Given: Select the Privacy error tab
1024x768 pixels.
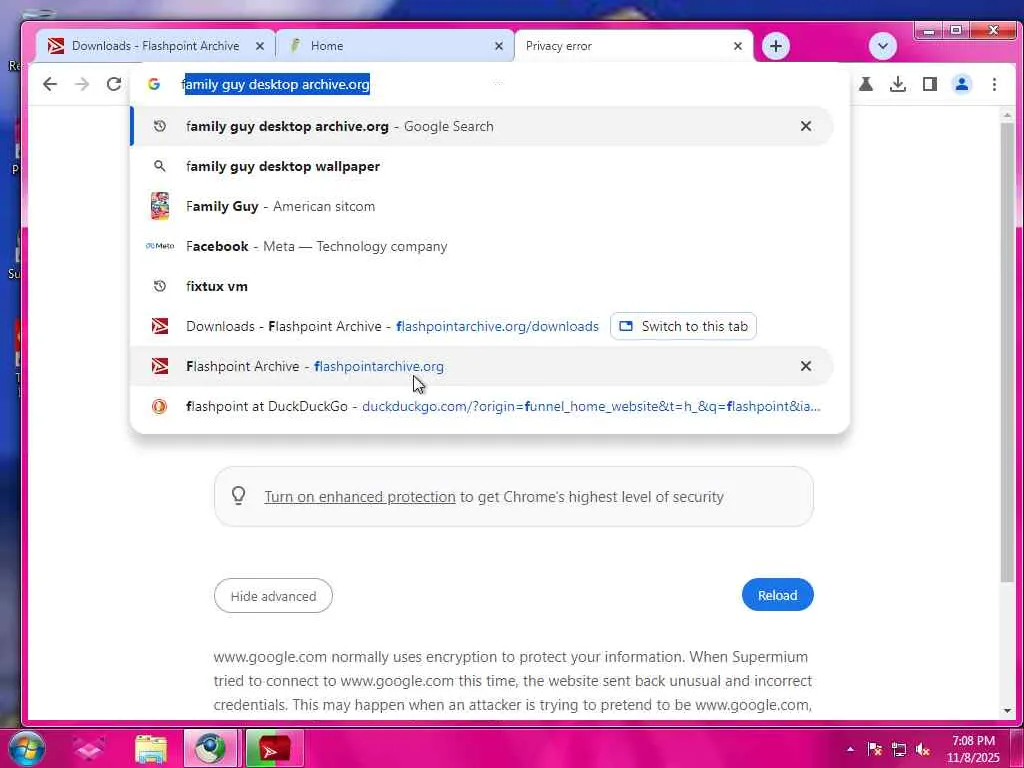Looking at the screenshot, I should [633, 46].
